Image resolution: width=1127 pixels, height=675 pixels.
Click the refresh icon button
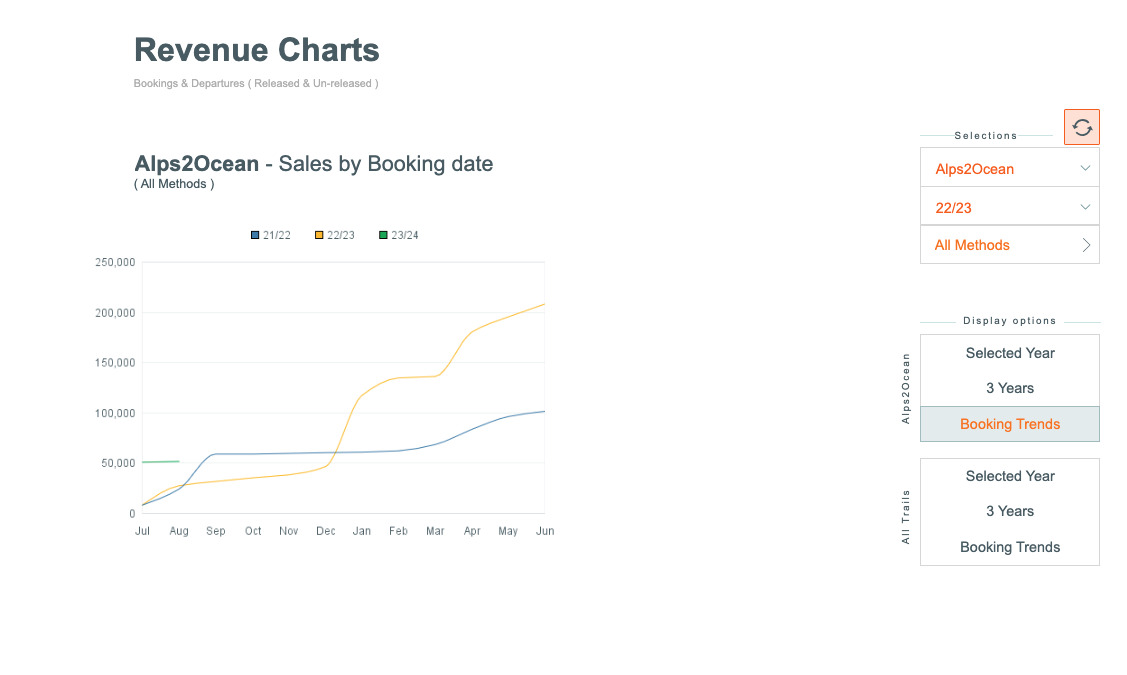(1081, 127)
